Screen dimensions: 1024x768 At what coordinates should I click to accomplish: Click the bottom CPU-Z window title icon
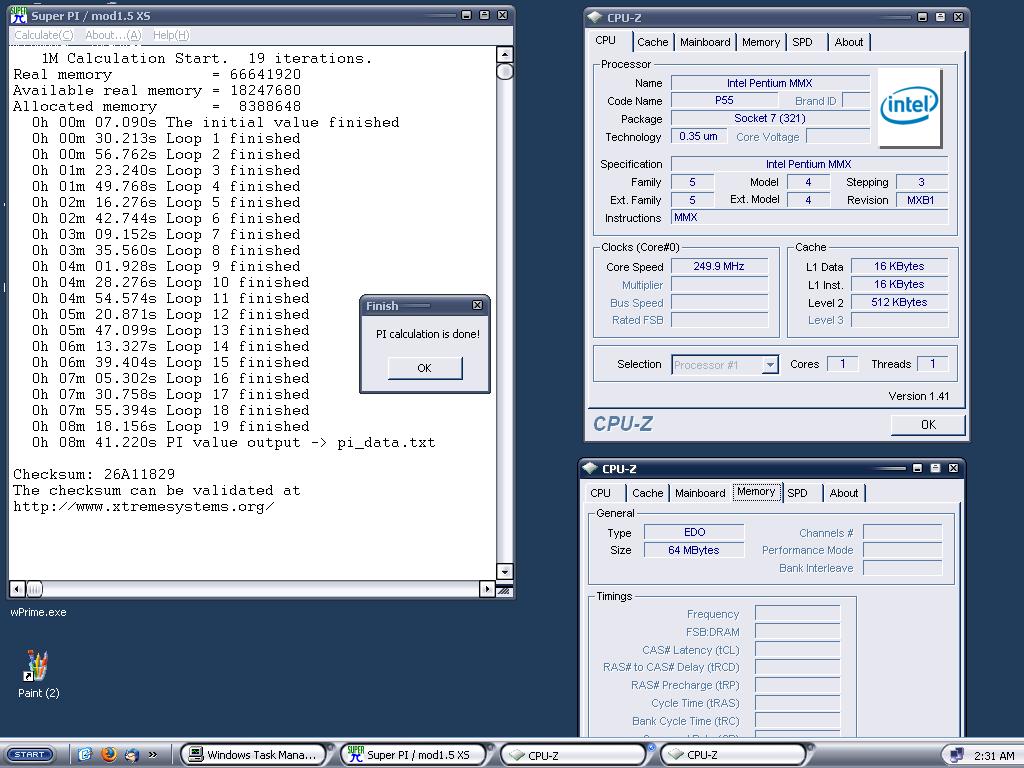click(x=590, y=468)
